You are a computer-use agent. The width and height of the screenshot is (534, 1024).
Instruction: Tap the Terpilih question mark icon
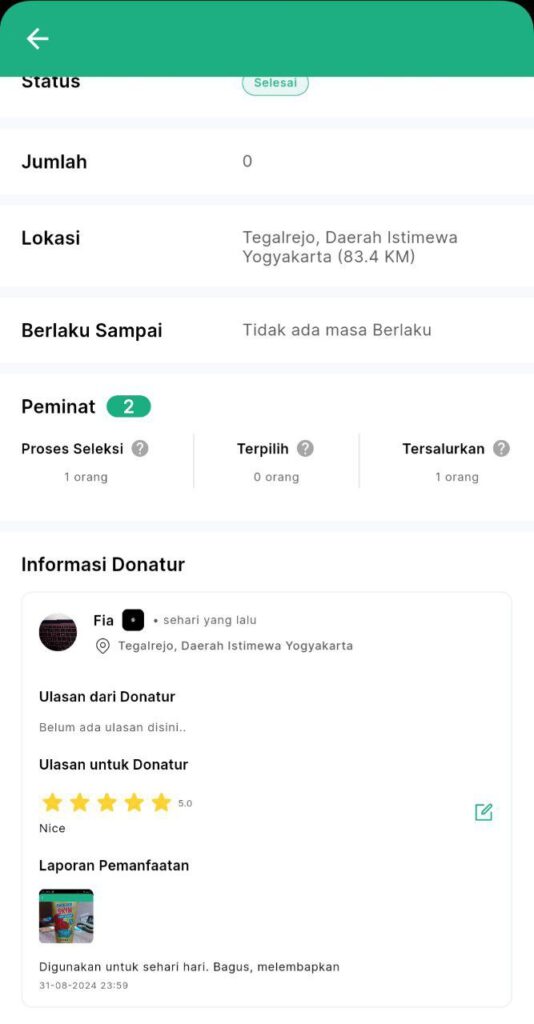(305, 449)
